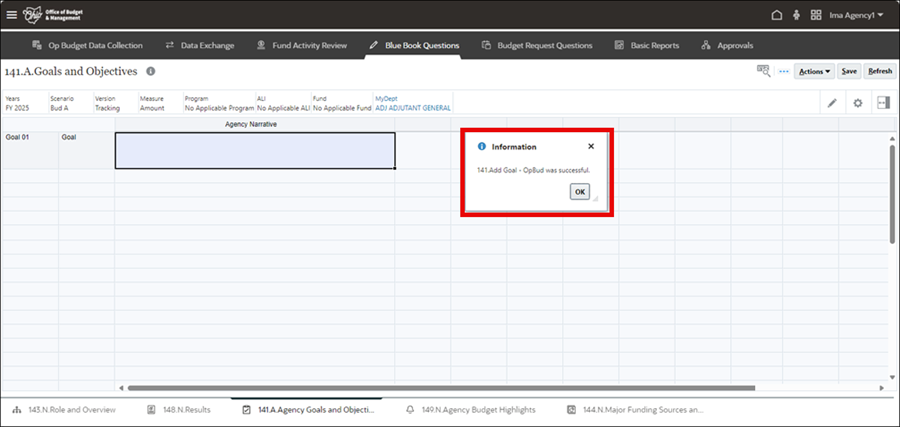Expand the Actions dropdown
Screen dimensions: 900x427
click(x=814, y=72)
